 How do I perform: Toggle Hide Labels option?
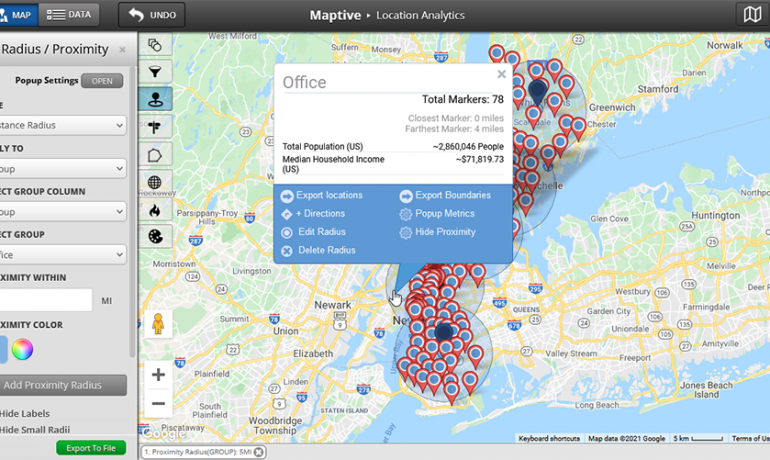pyautogui.click(x=25, y=413)
